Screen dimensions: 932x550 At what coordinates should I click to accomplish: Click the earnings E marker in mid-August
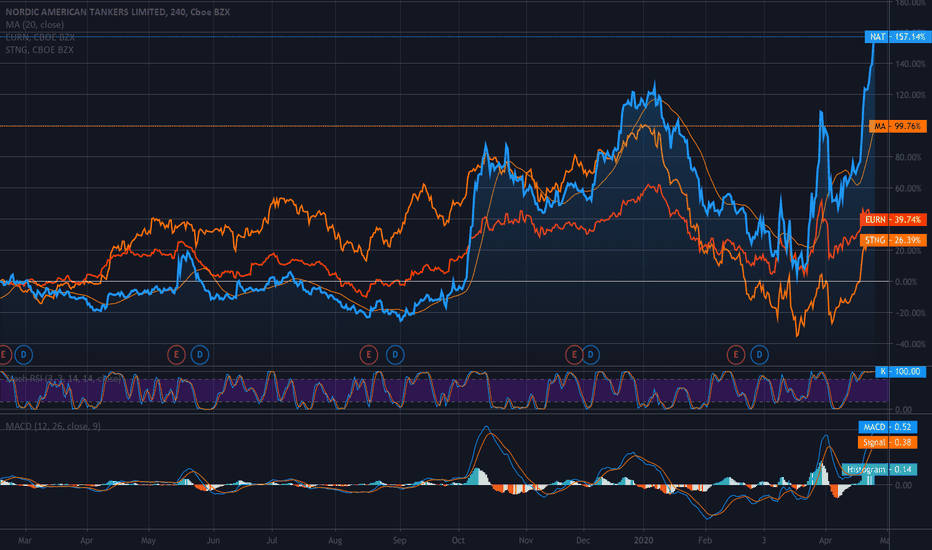pos(369,355)
